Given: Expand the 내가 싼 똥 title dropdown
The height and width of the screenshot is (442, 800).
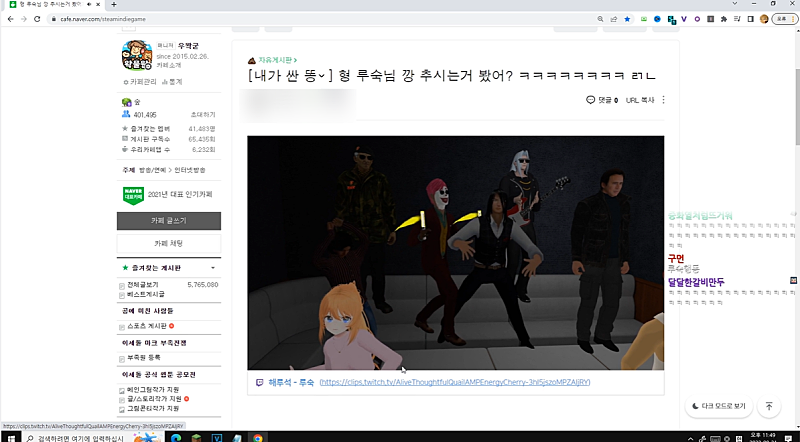Looking at the screenshot, I should tap(322, 76).
